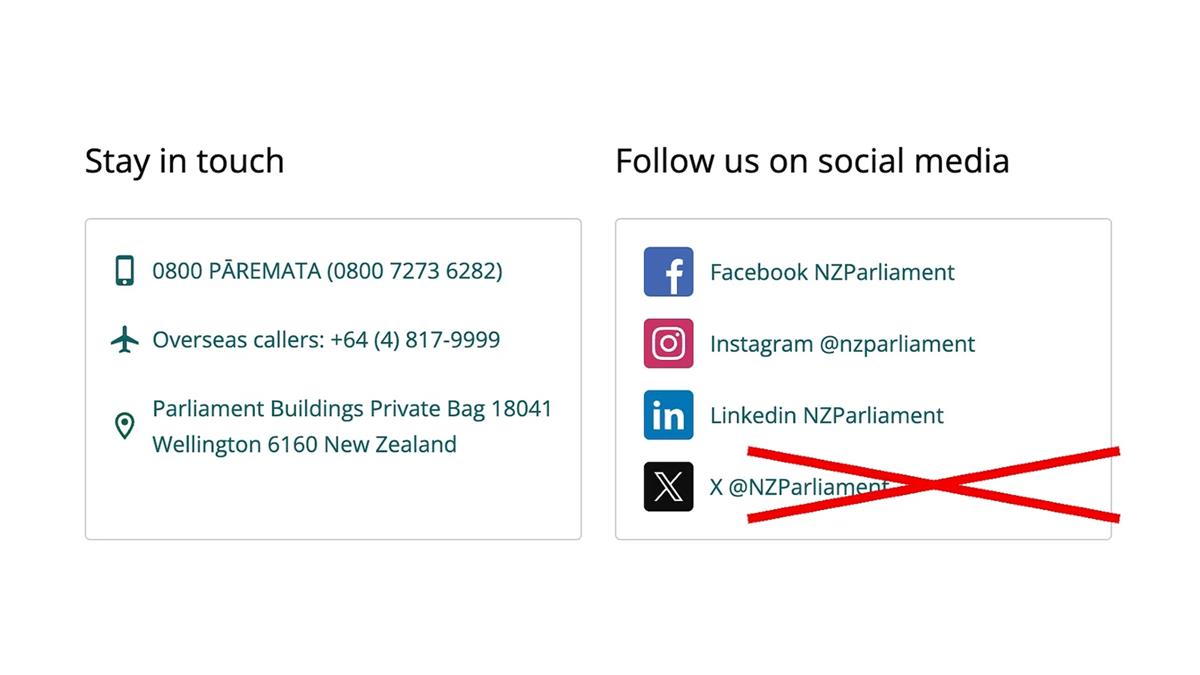Click the airplane icon for overseas callers
The image size is (1200, 675).
[x=124, y=340]
